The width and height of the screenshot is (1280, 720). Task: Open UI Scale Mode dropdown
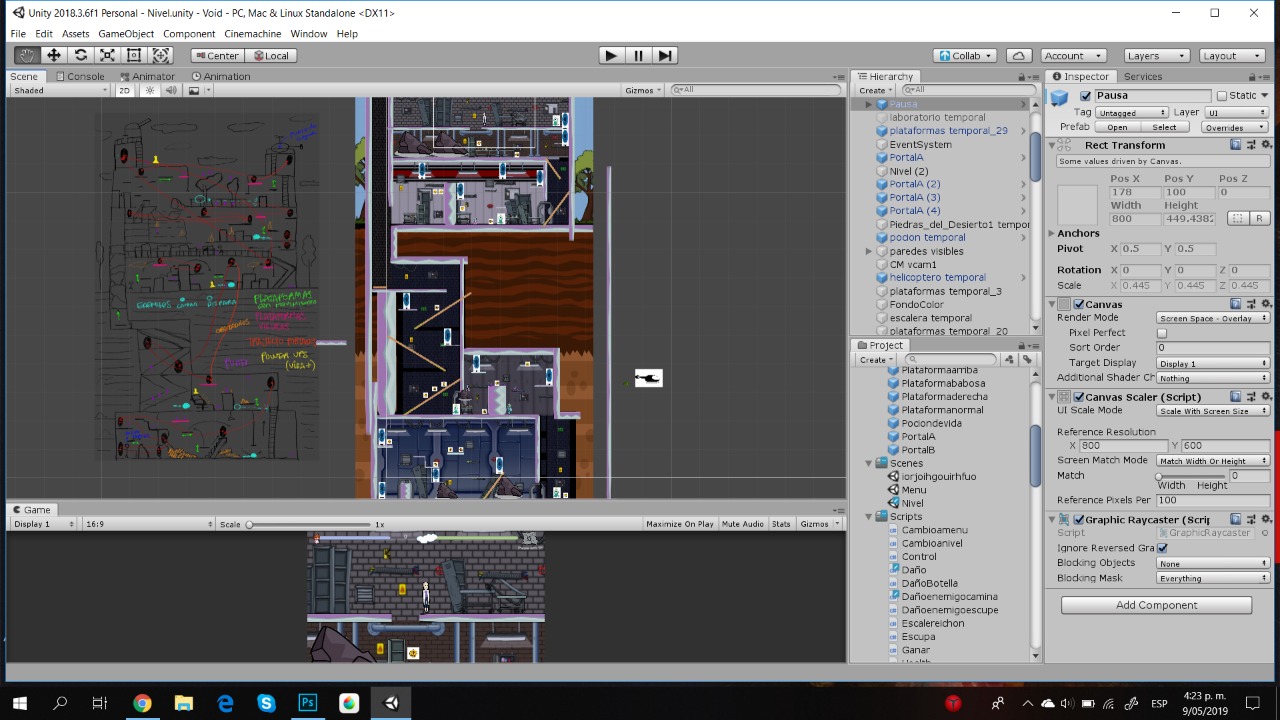click(x=1213, y=411)
